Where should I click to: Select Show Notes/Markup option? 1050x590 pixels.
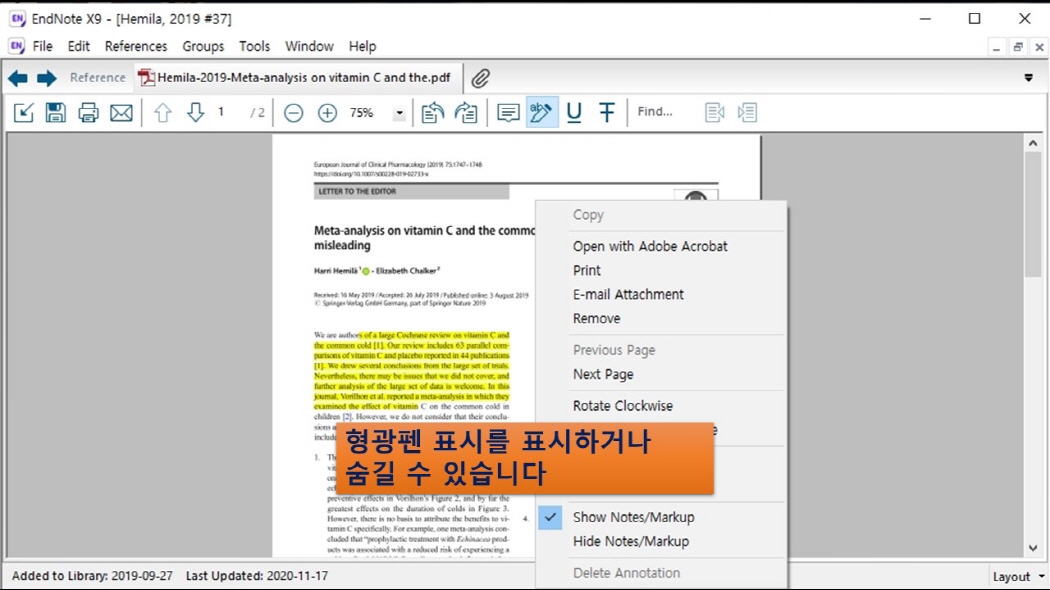coord(633,517)
